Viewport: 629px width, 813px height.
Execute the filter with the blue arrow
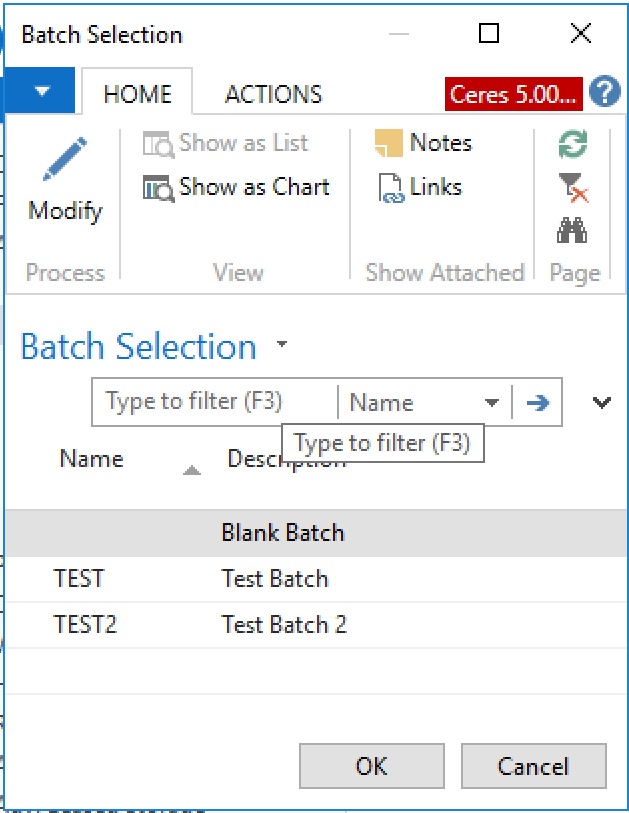538,402
